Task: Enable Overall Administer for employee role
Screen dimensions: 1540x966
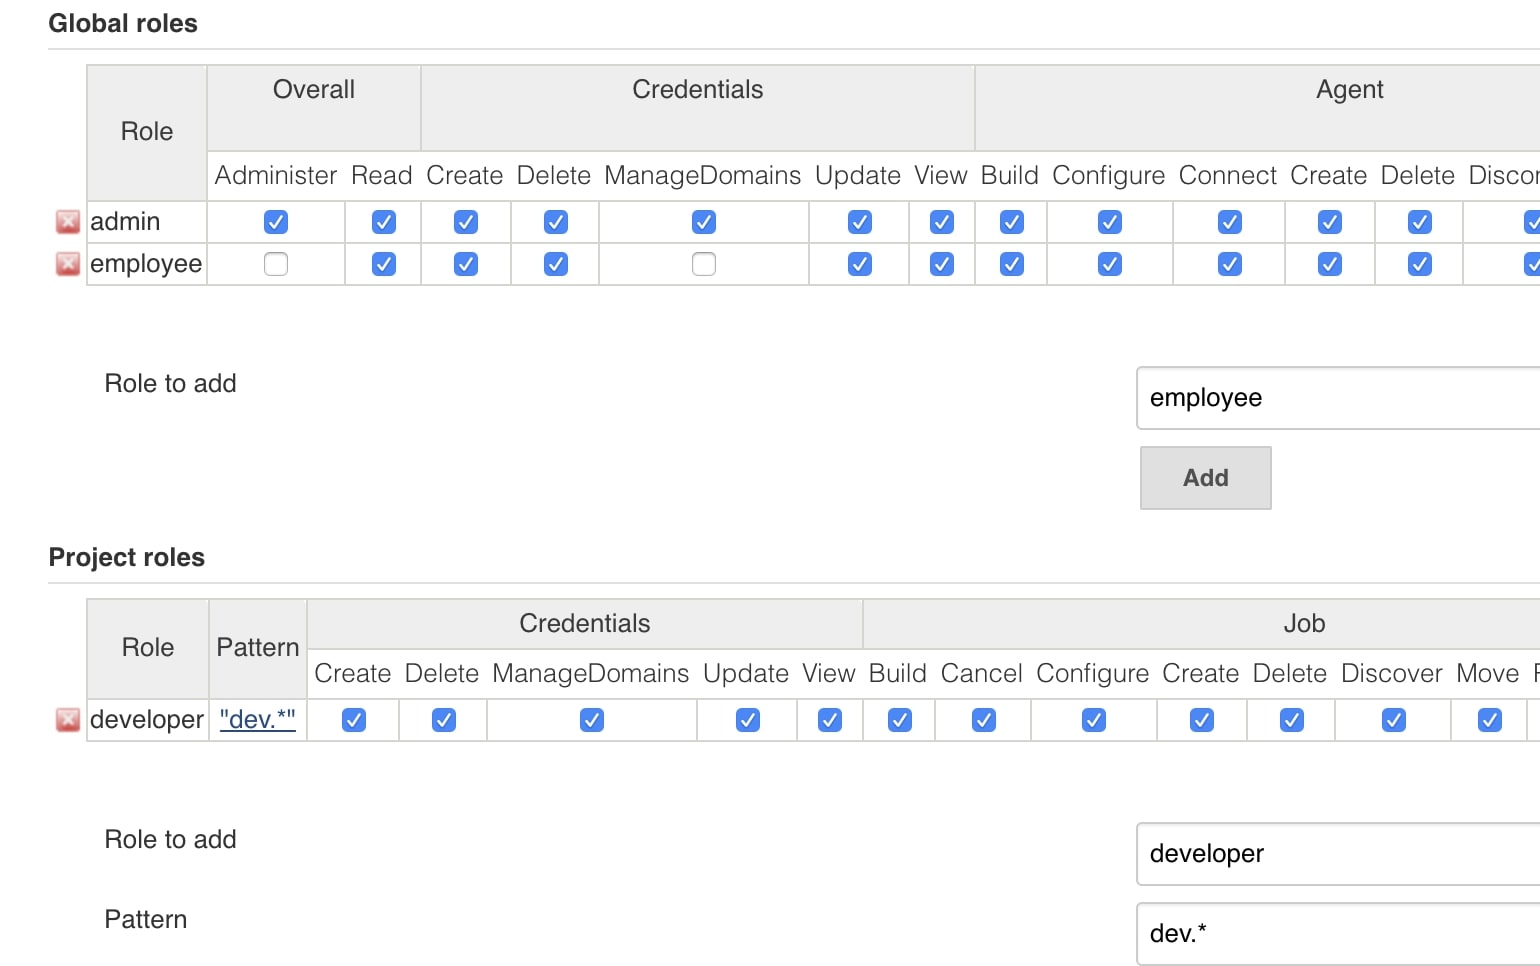Action: 276,264
